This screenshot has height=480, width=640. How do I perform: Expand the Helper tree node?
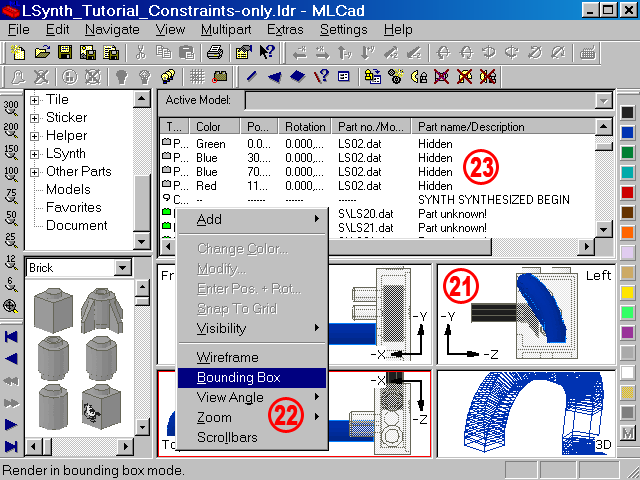point(35,136)
